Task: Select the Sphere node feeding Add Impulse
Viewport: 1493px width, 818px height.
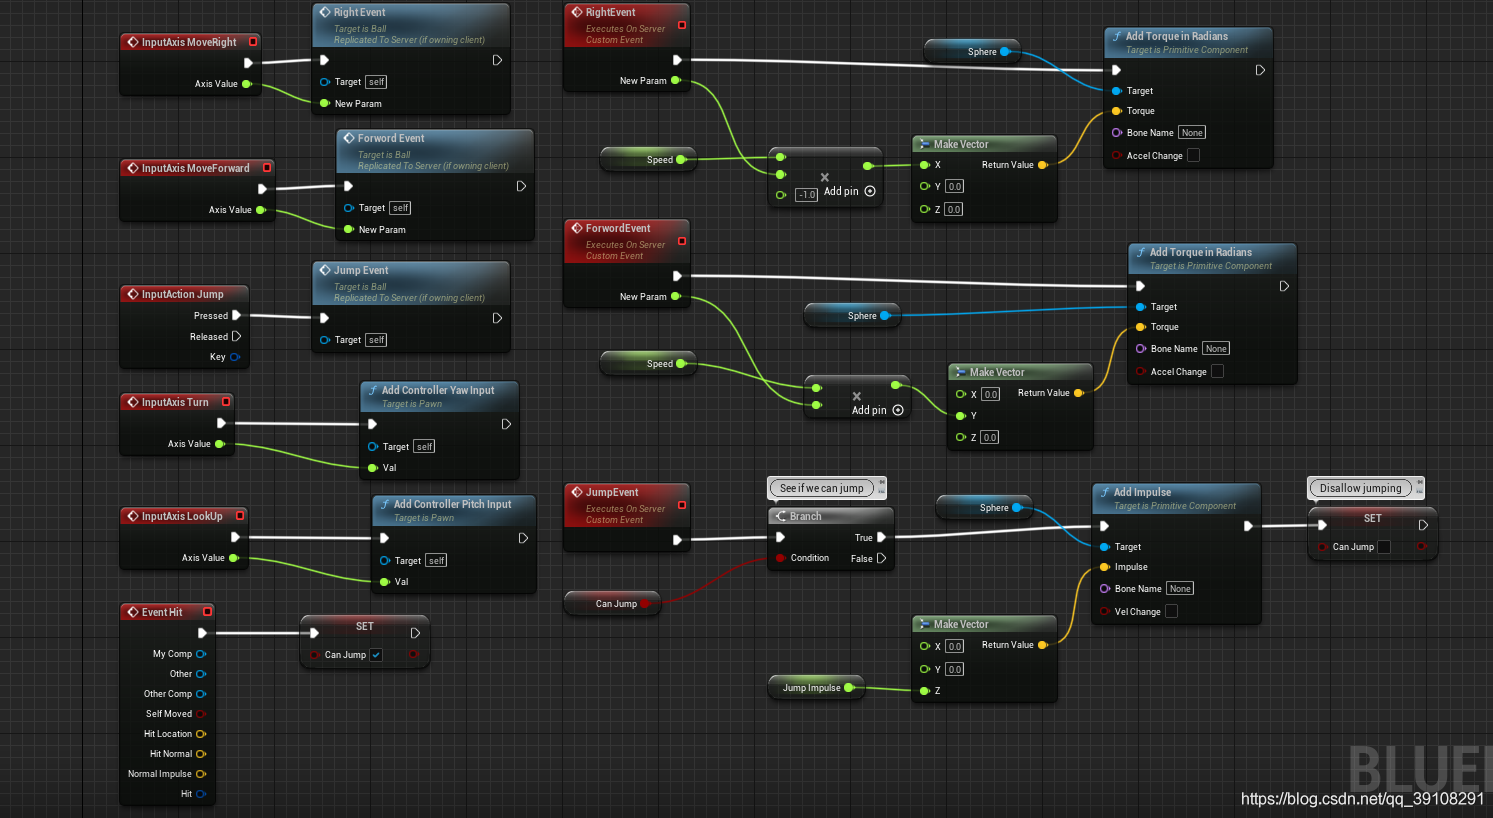Action: point(983,508)
